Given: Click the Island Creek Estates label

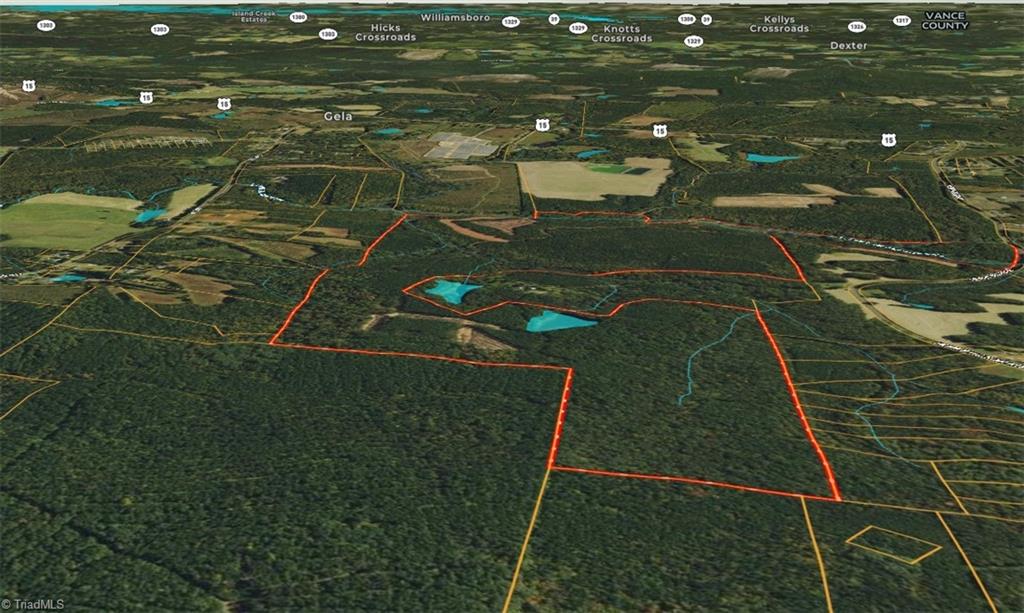Looking at the screenshot, I should point(250,17).
